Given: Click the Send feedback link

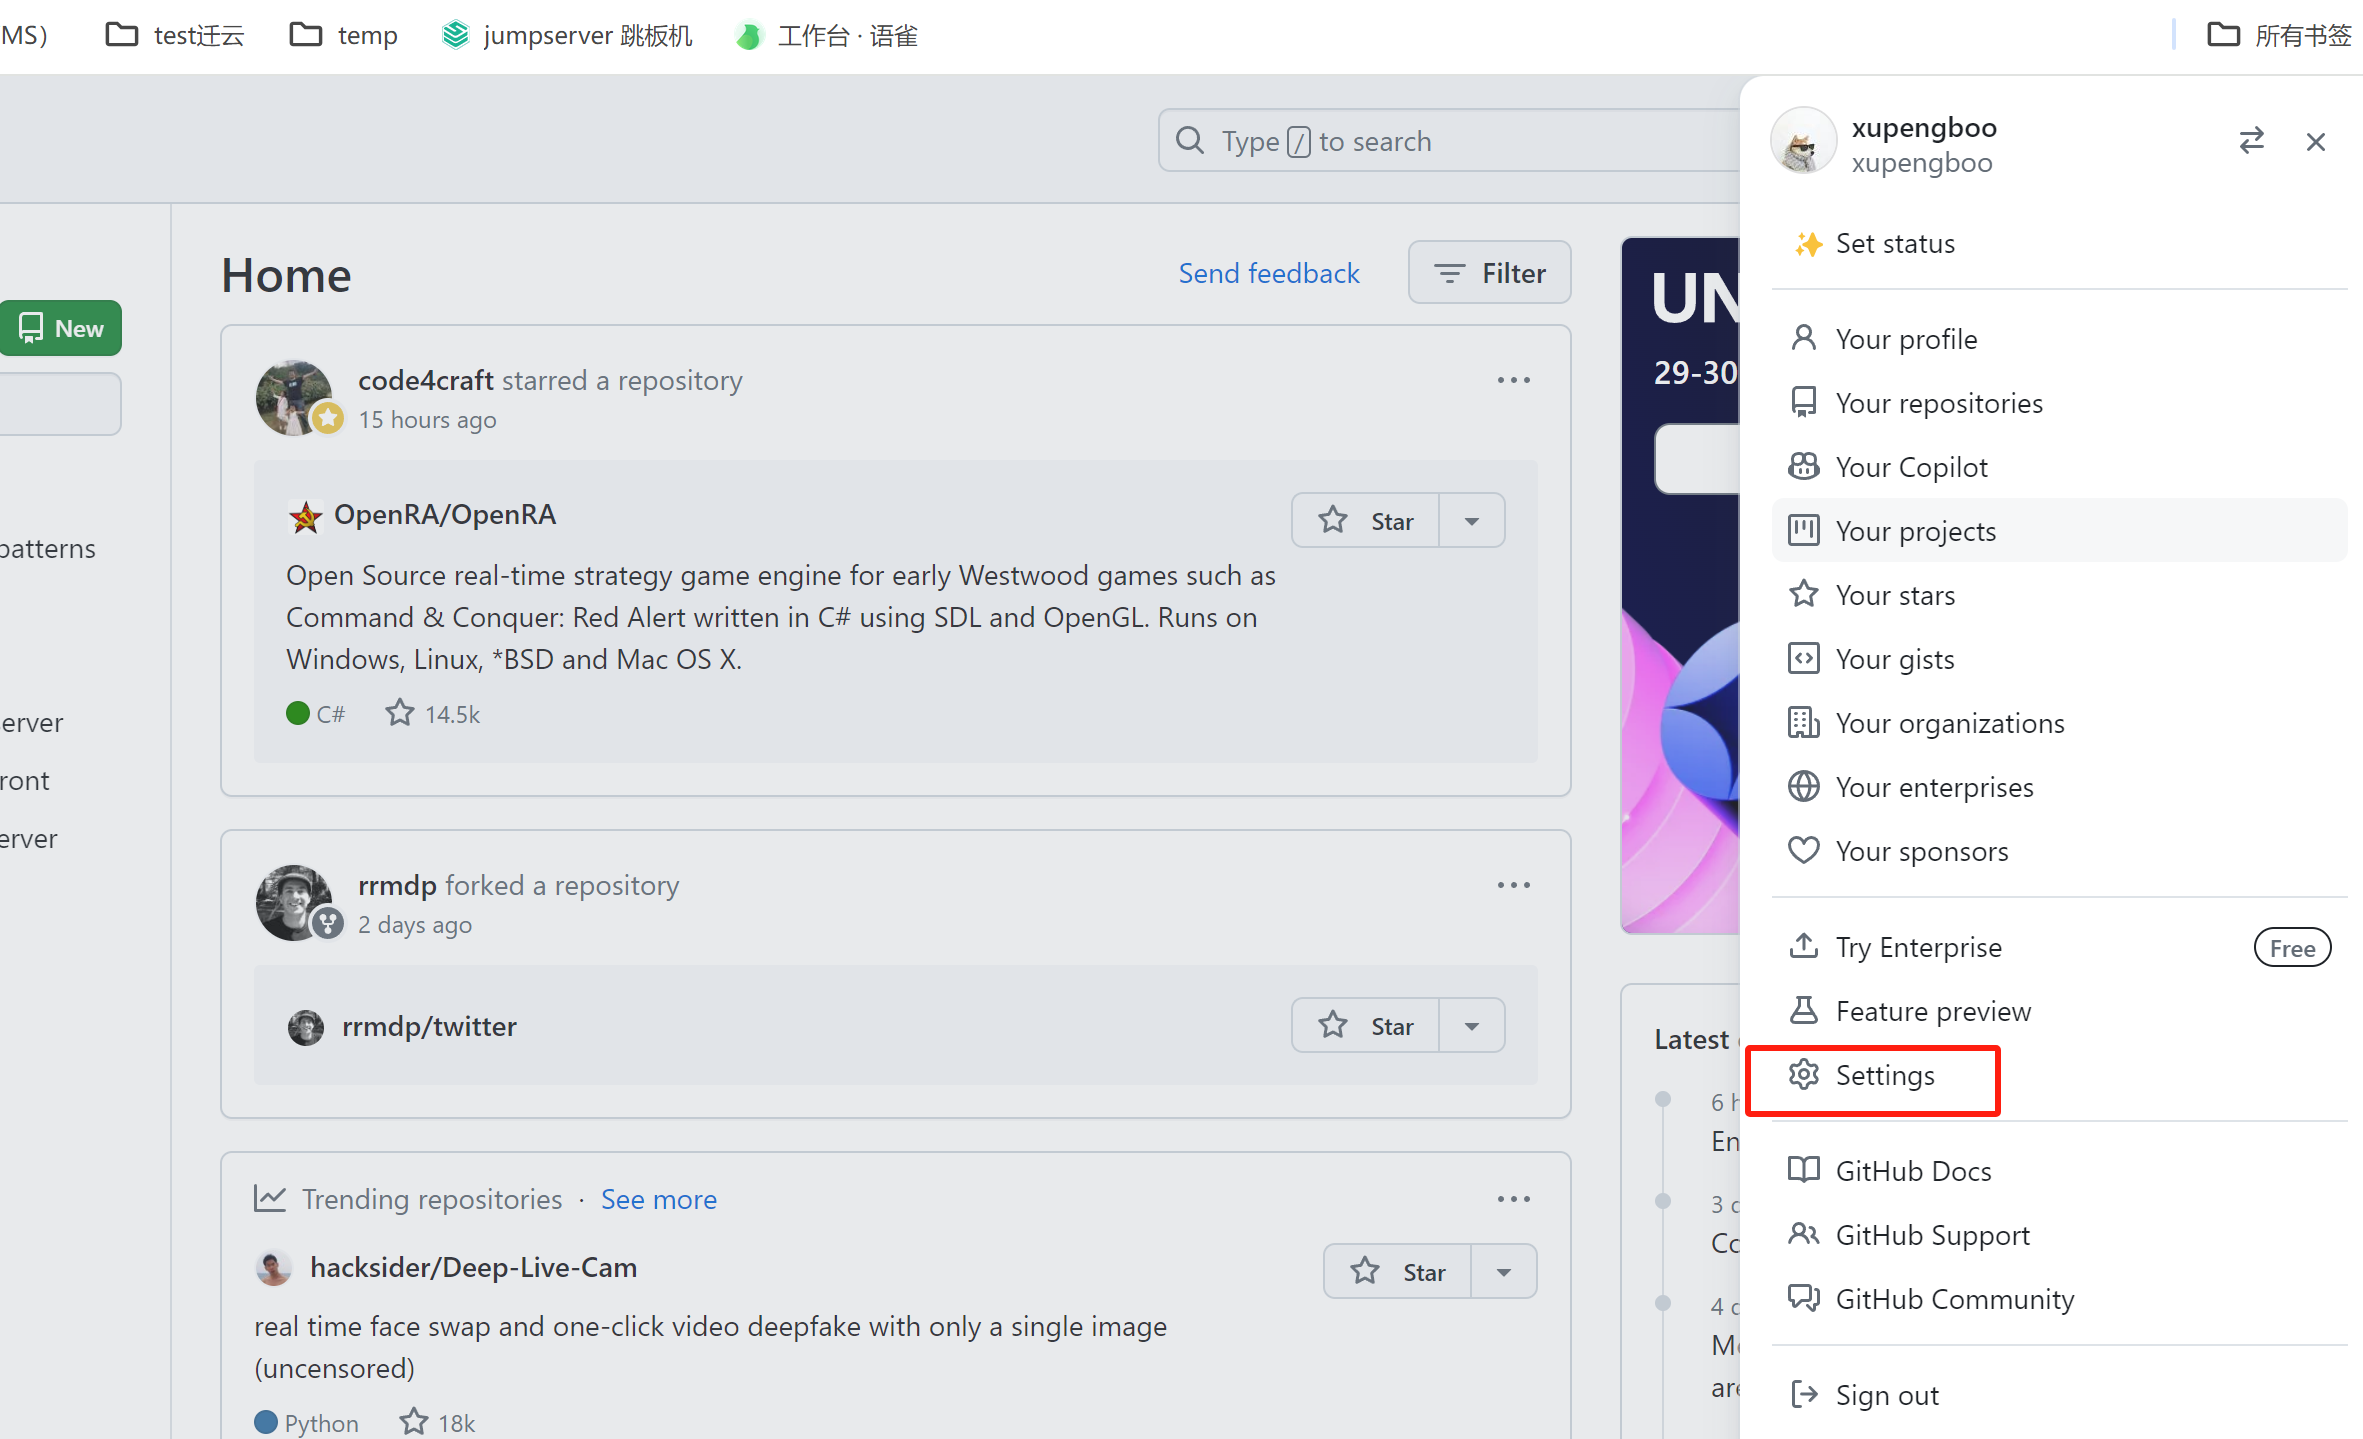Looking at the screenshot, I should (x=1269, y=273).
